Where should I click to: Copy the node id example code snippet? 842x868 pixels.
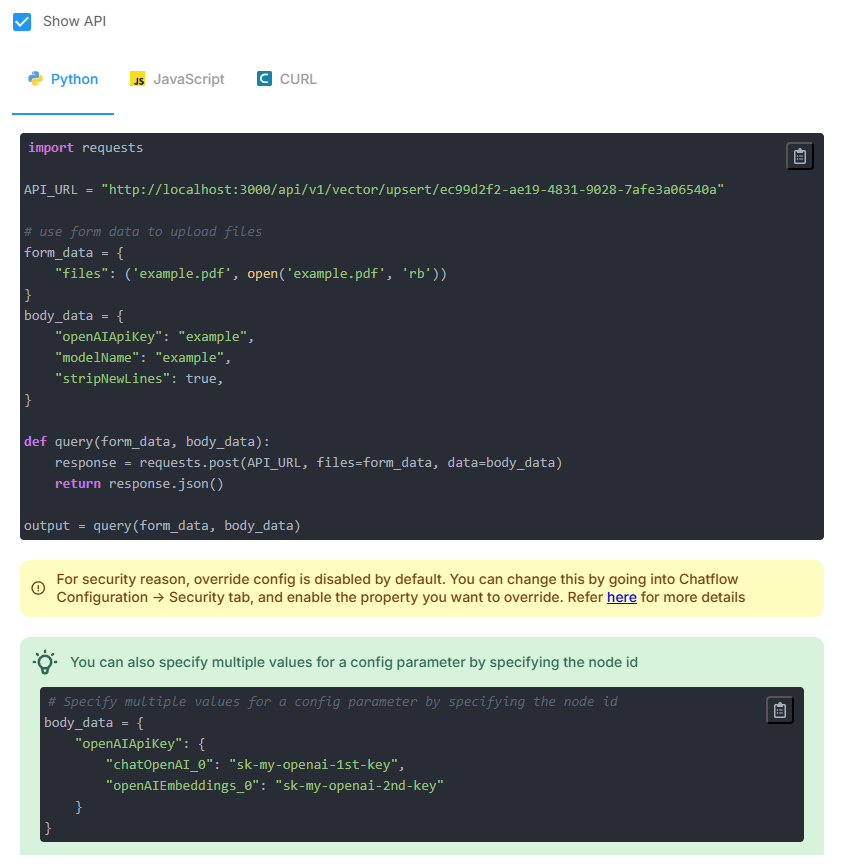pyautogui.click(x=779, y=710)
